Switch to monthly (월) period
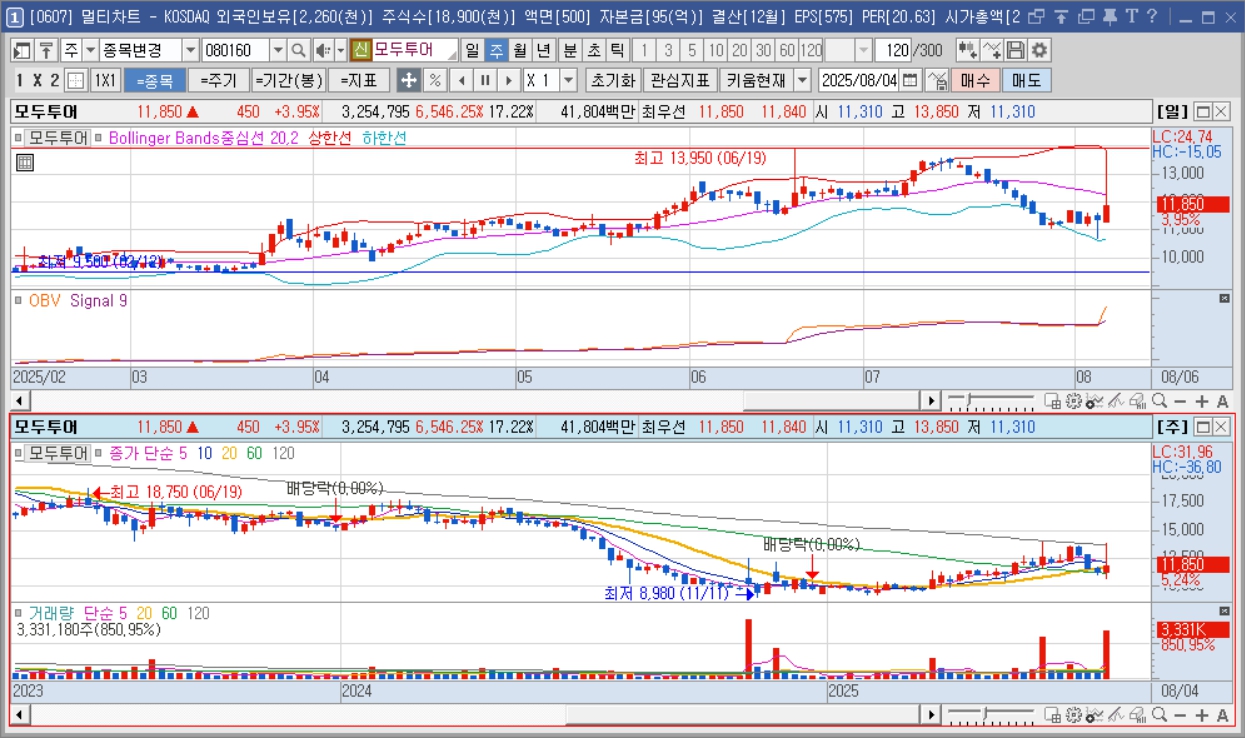This screenshot has height=738, width=1245. 520,50
